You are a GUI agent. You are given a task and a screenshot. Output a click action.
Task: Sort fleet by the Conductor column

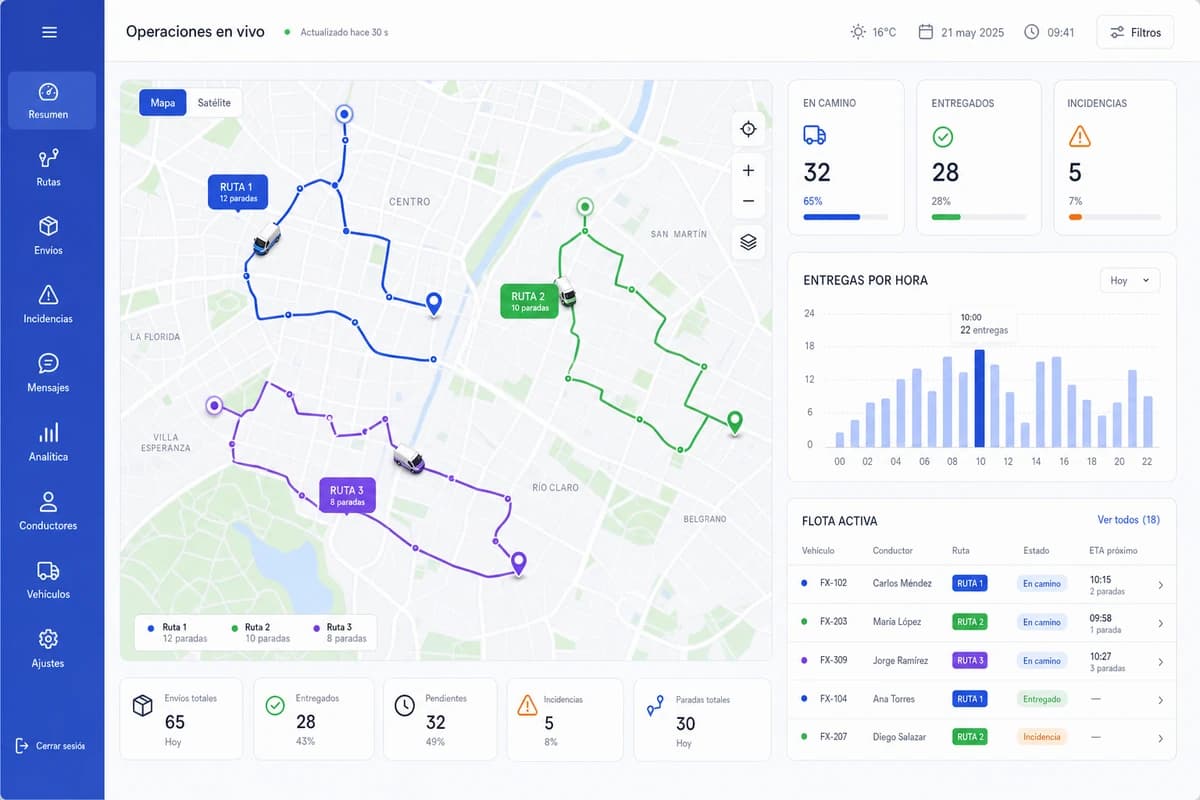pyautogui.click(x=892, y=551)
